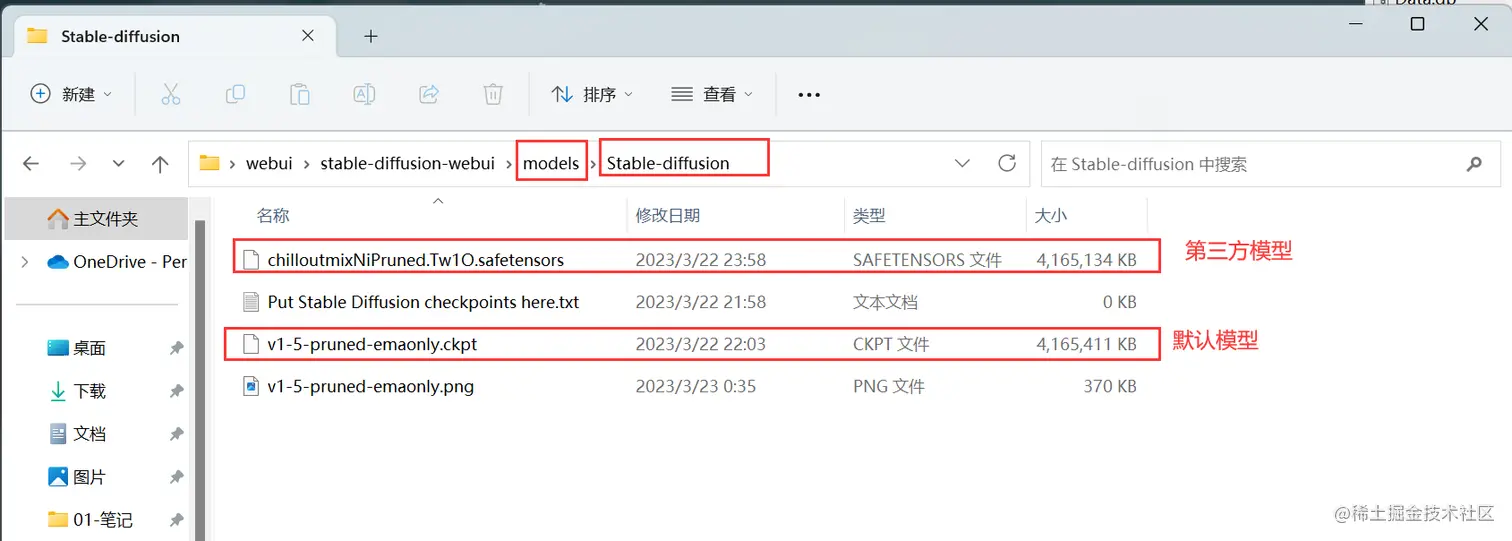The height and width of the screenshot is (541, 1512).
Task: Click the pin icon beside 桌面
Action: click(176, 348)
